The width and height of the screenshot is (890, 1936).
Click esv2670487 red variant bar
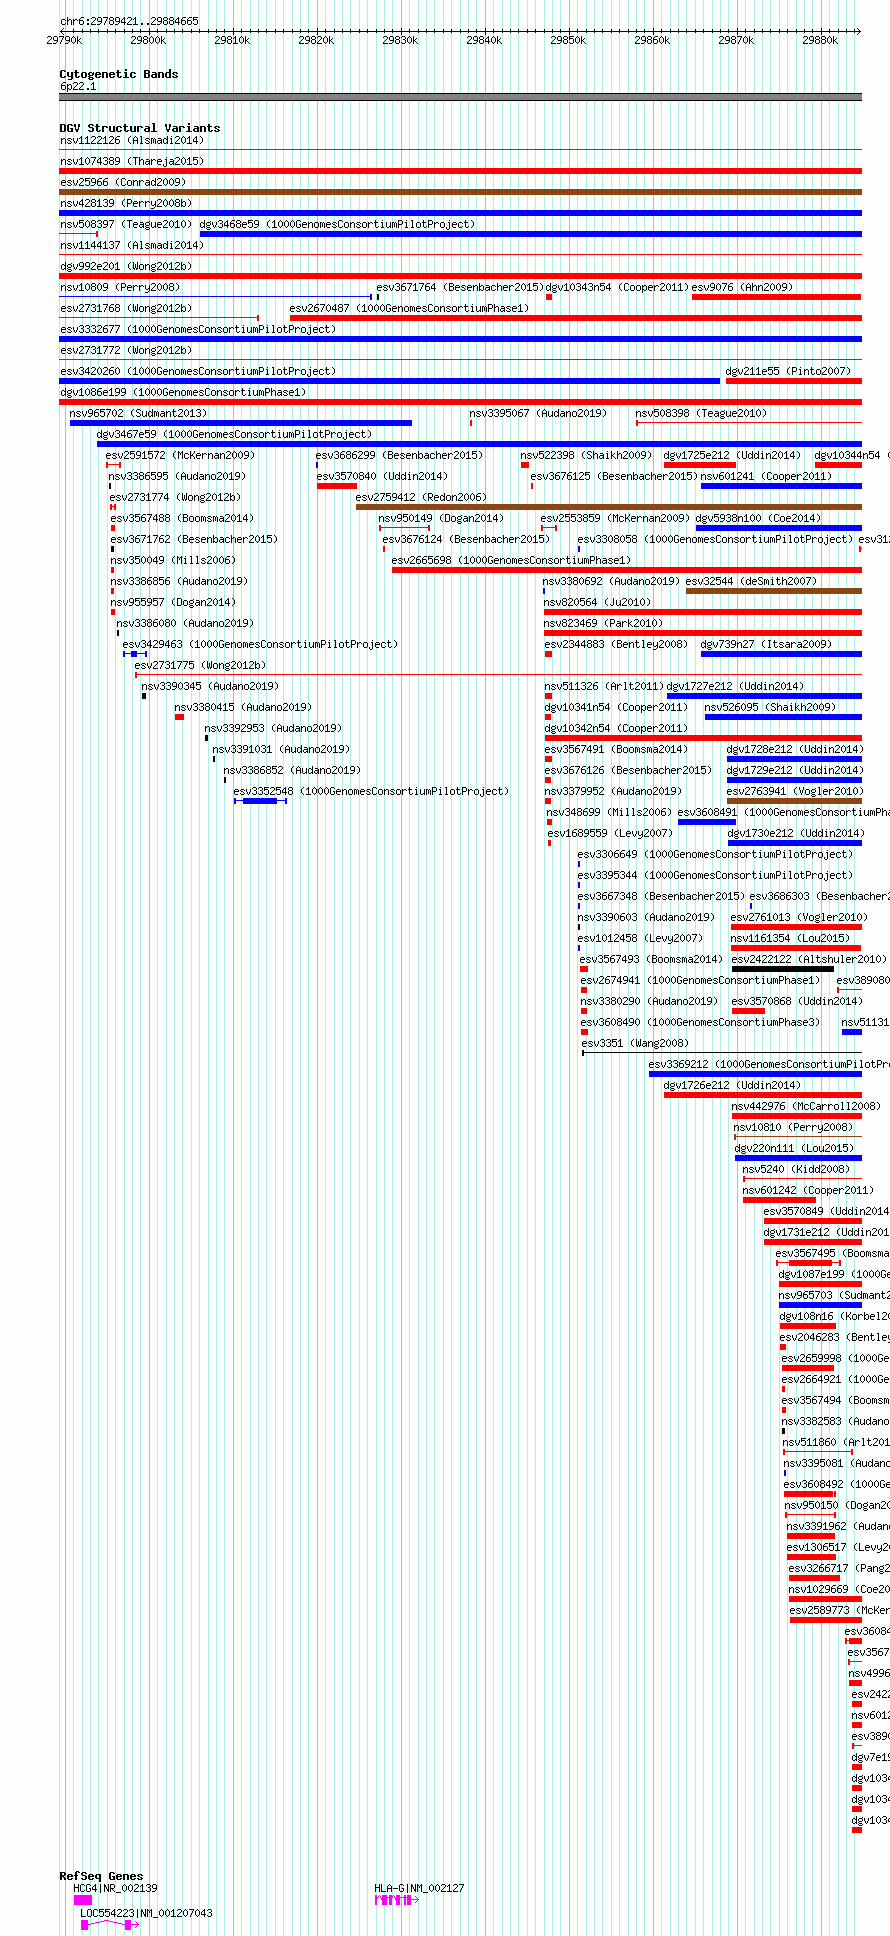[x=575, y=318]
